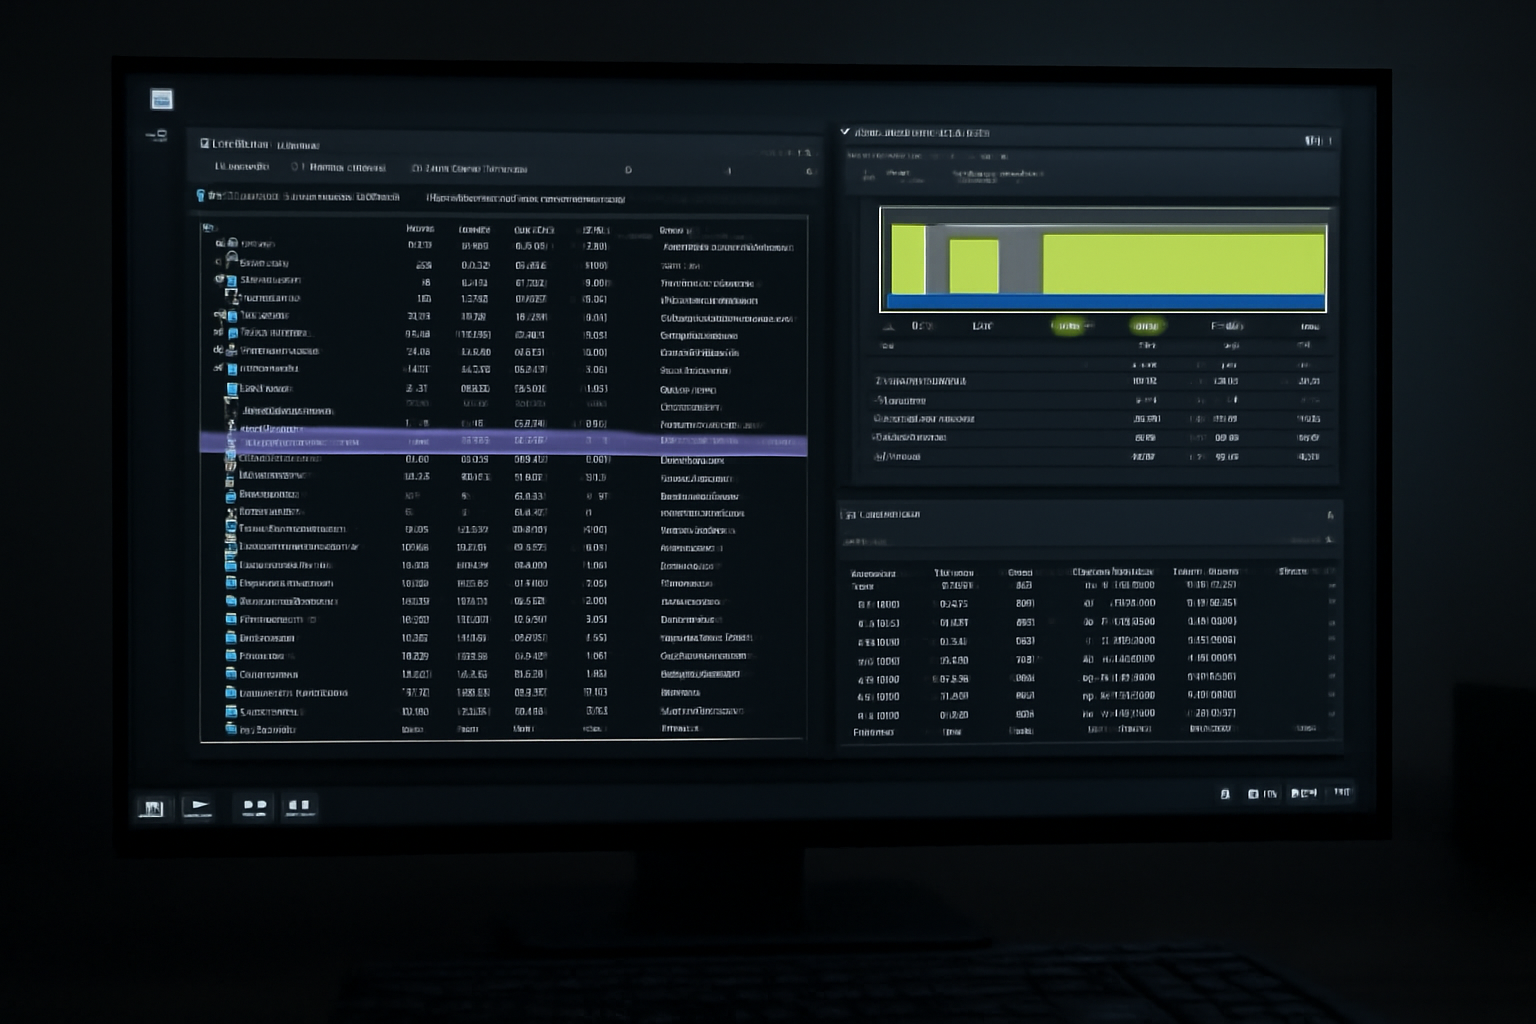This screenshot has height=1024, width=1536.
Task: Select the taskbar icon showing two rounded squares
Action: click(x=255, y=806)
